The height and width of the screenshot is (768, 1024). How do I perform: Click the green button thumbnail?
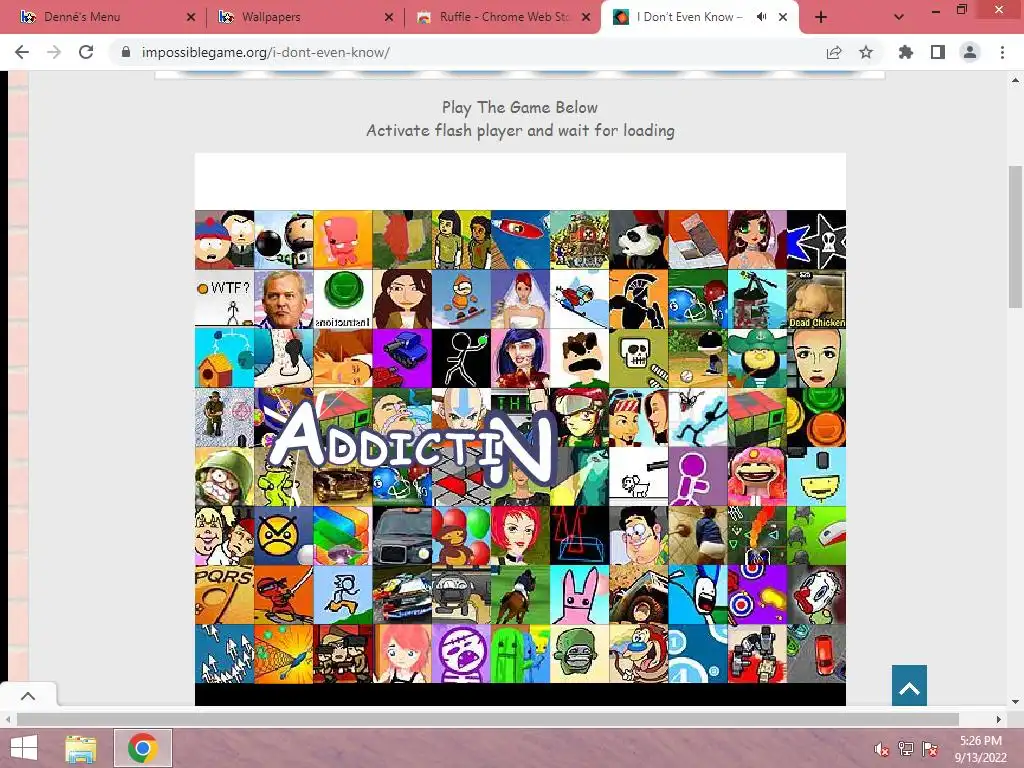click(343, 299)
